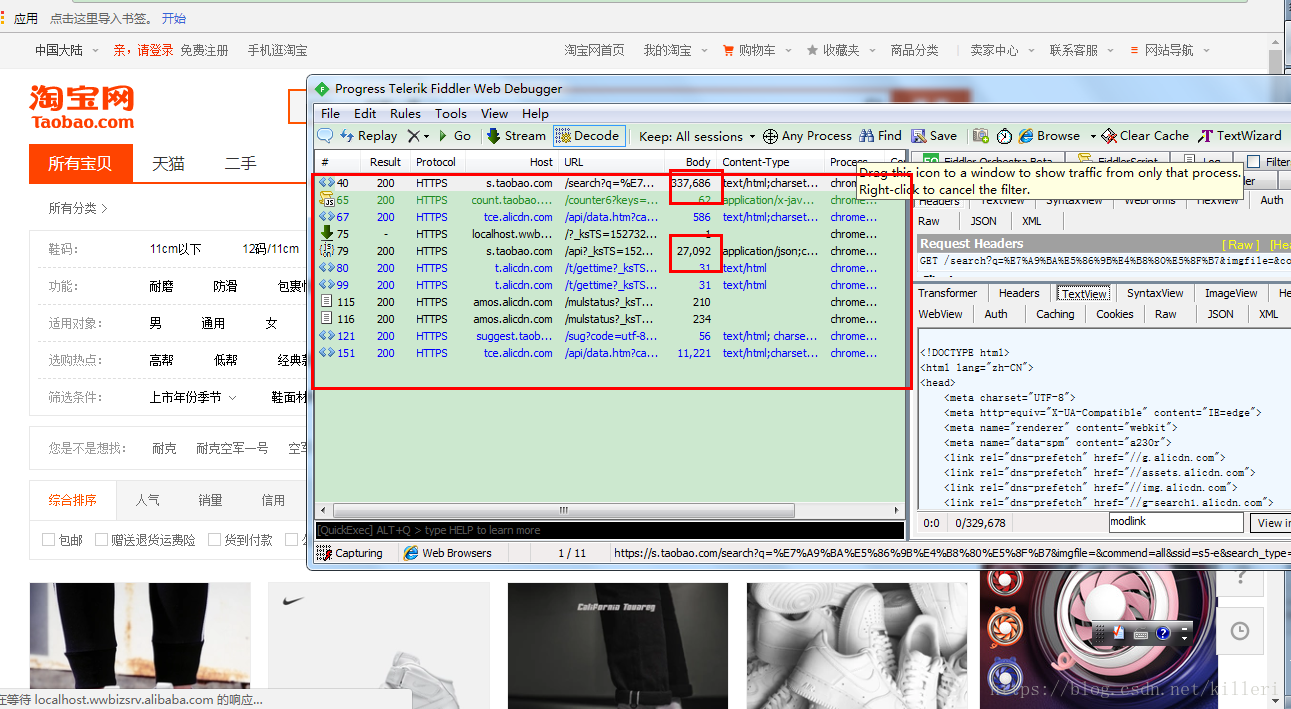Open the File menu in Fiddler
1291x709 pixels.
(x=330, y=114)
